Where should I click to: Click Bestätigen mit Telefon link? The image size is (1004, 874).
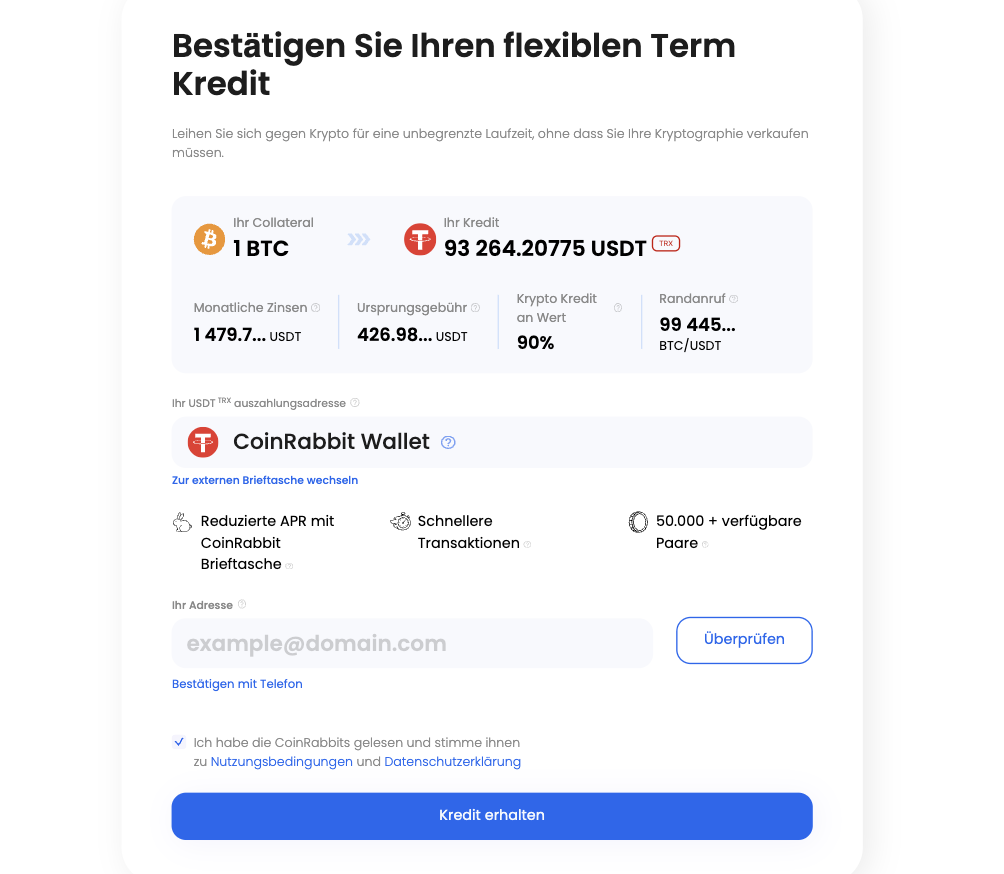[x=237, y=684]
